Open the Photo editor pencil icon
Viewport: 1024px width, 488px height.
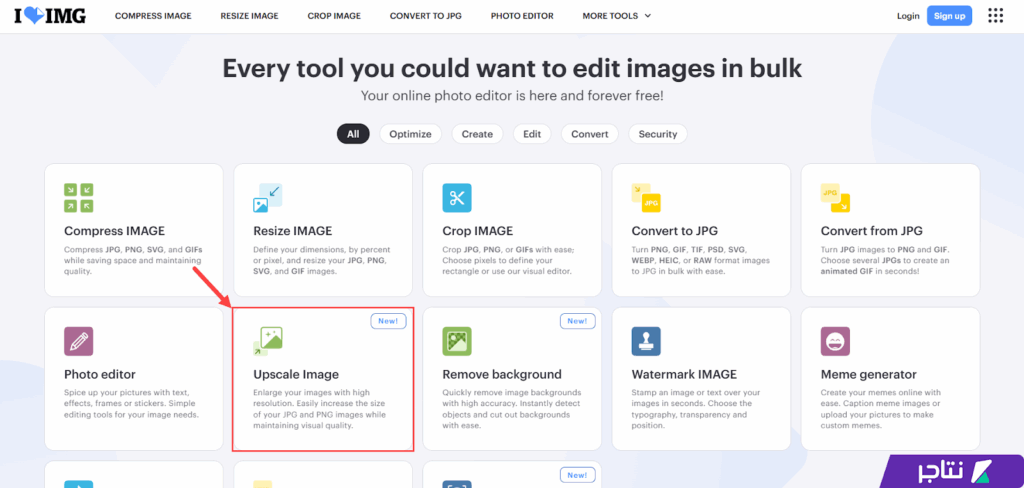78,341
